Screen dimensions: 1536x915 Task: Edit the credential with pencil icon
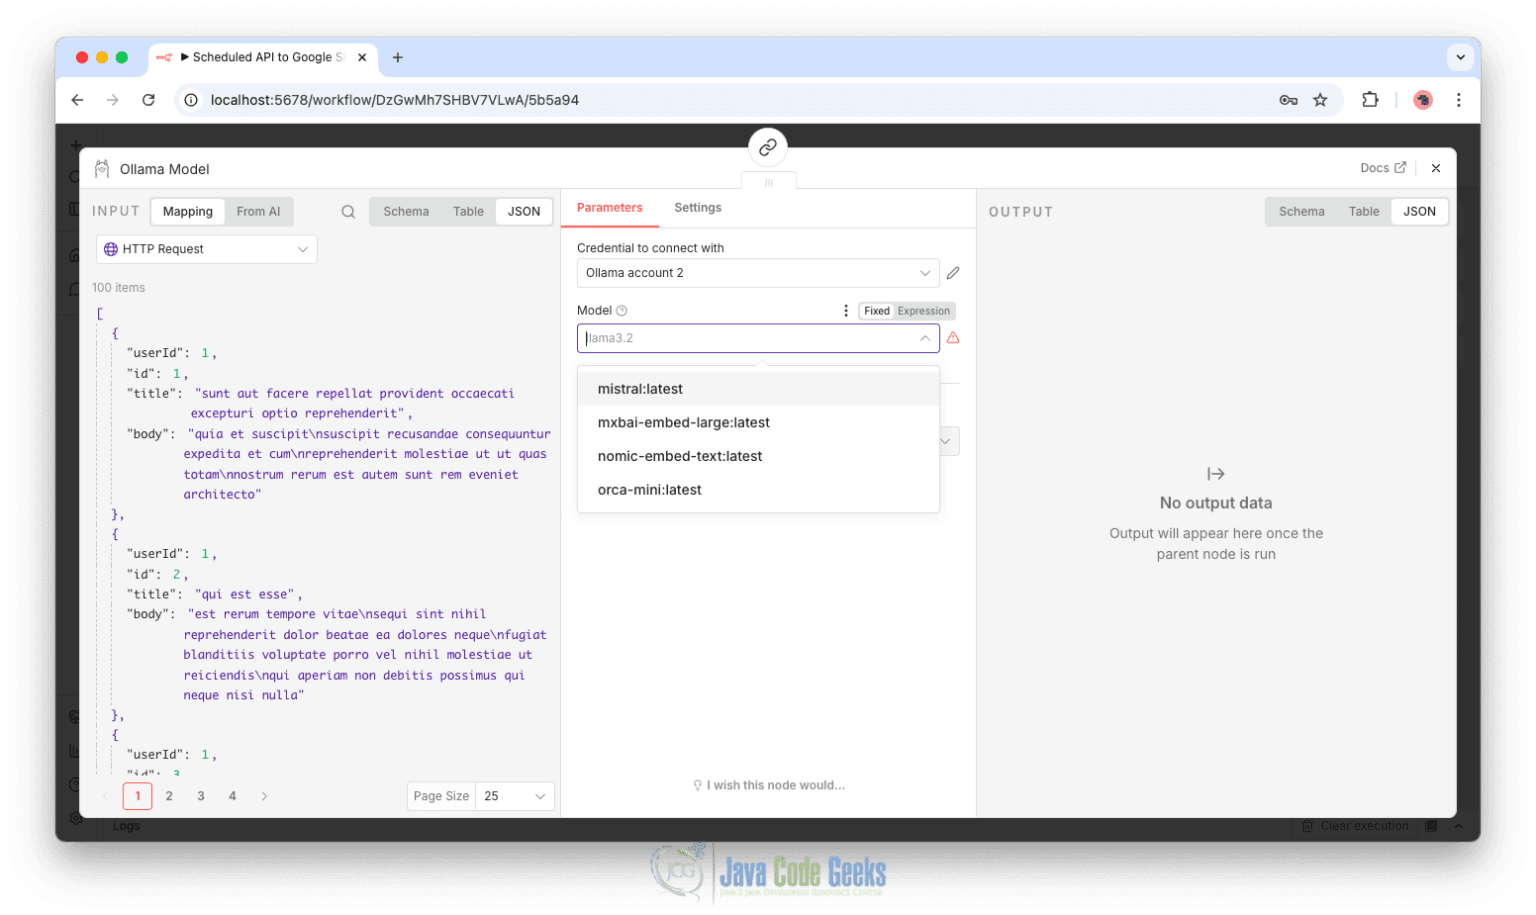(x=953, y=273)
